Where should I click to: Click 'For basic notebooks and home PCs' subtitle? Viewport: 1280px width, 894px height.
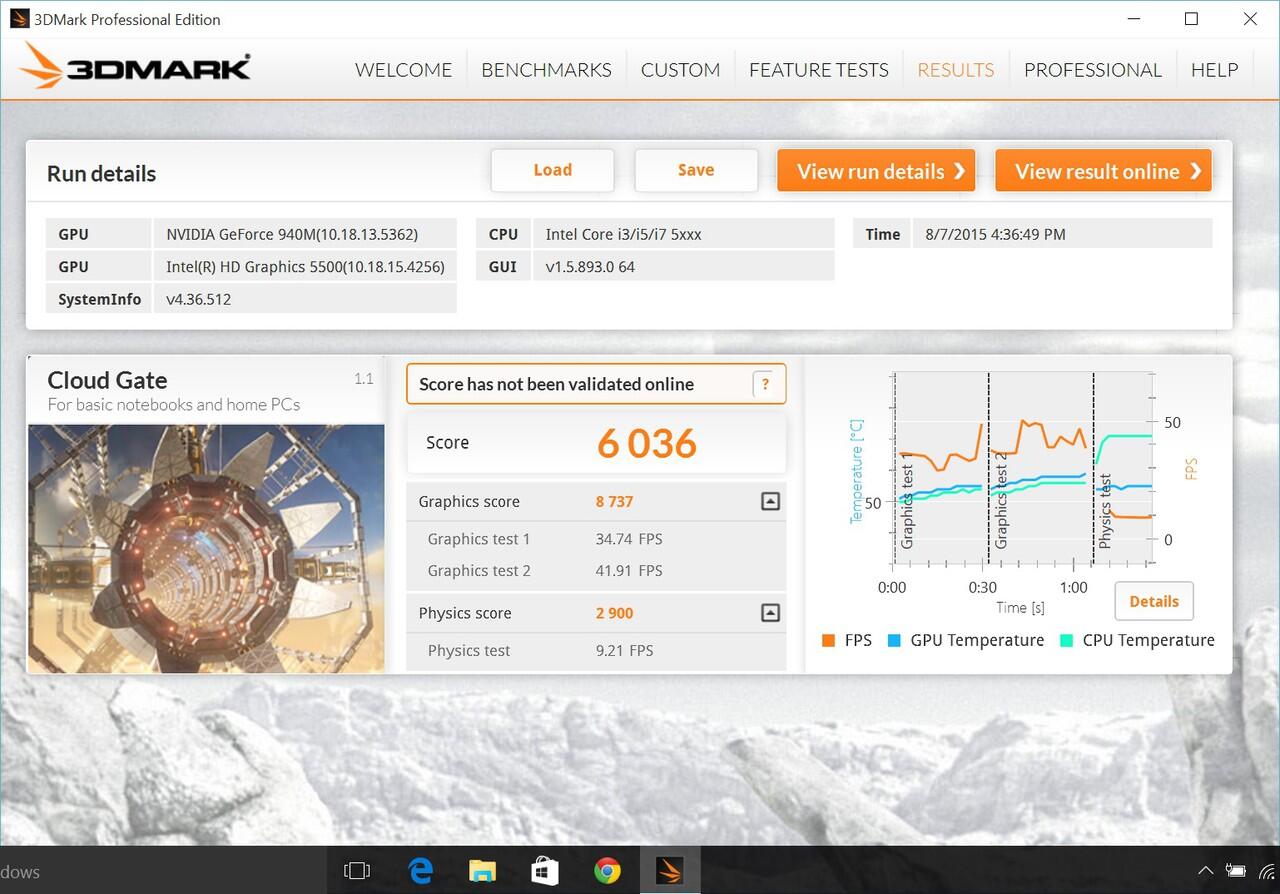click(174, 405)
